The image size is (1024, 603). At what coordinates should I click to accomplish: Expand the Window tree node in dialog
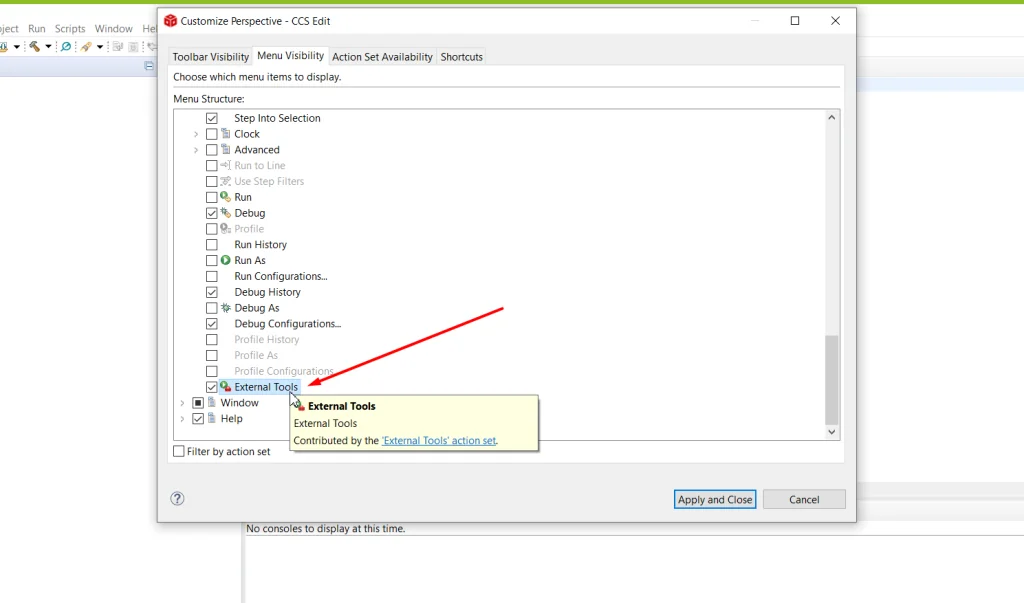point(182,402)
